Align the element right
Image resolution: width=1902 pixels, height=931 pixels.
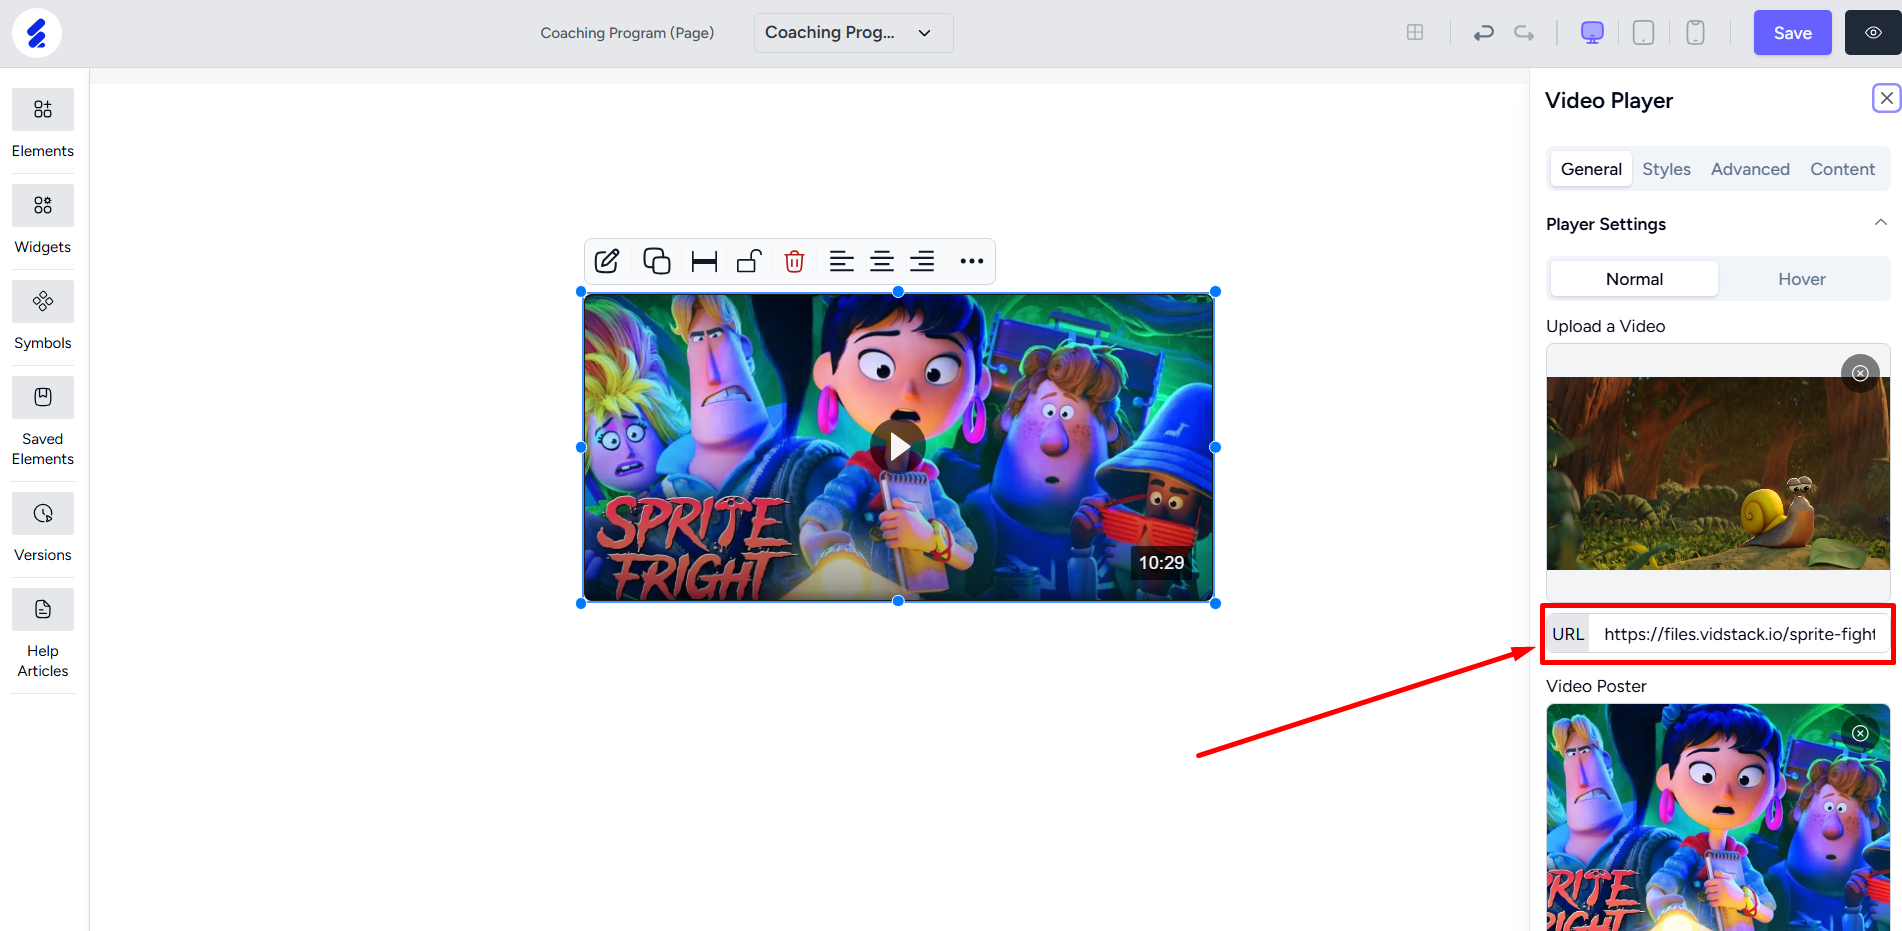(922, 262)
